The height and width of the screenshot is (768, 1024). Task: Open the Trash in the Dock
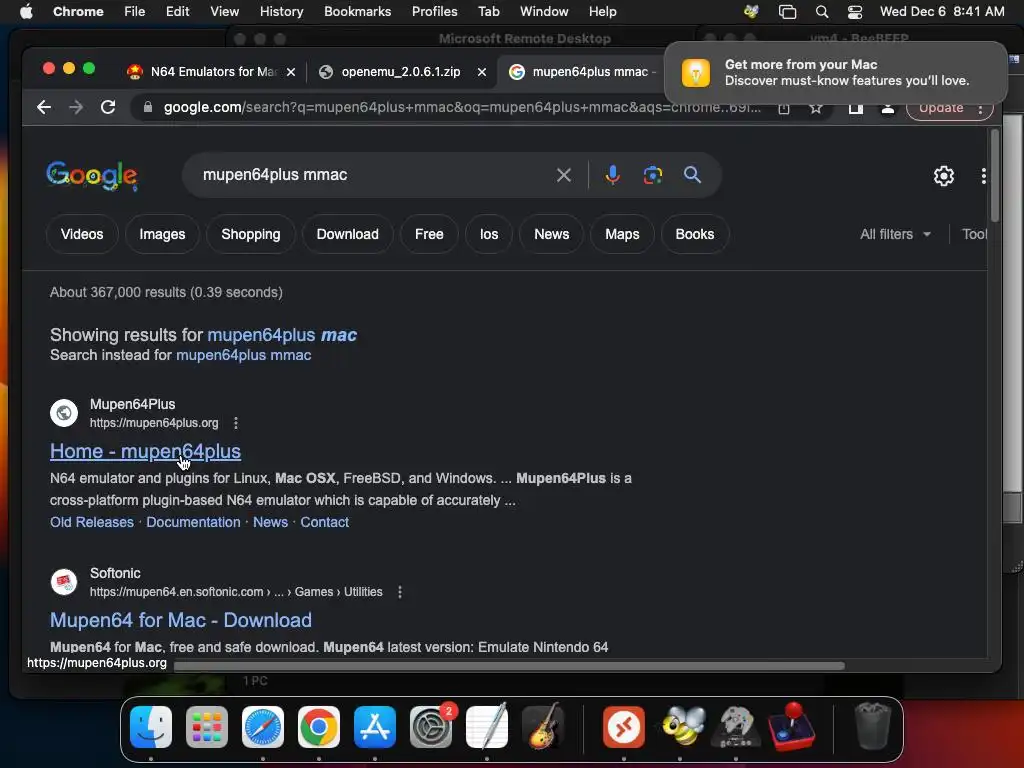[872, 727]
